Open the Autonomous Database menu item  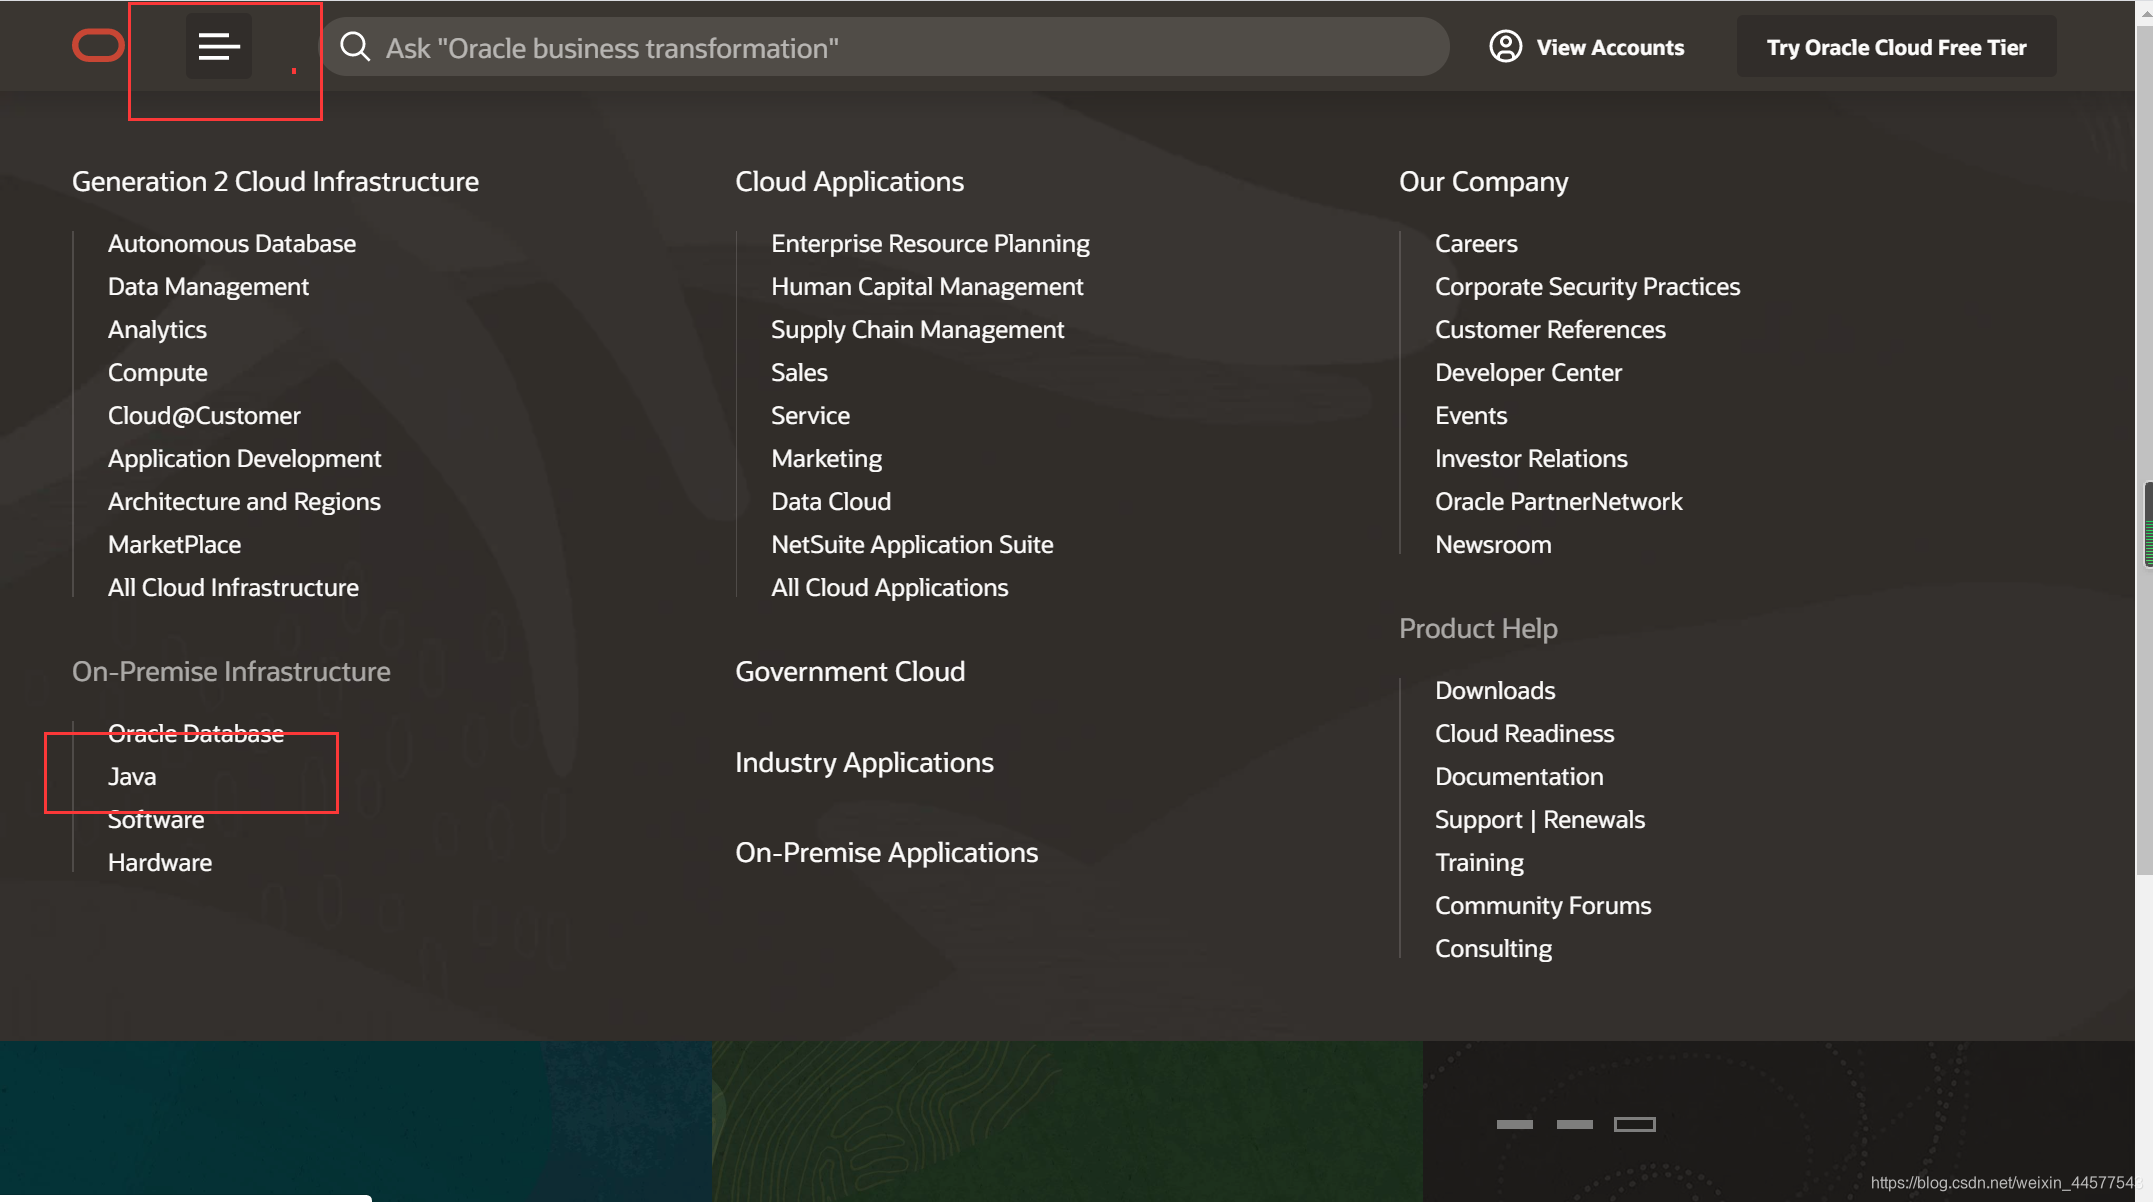[231, 243]
